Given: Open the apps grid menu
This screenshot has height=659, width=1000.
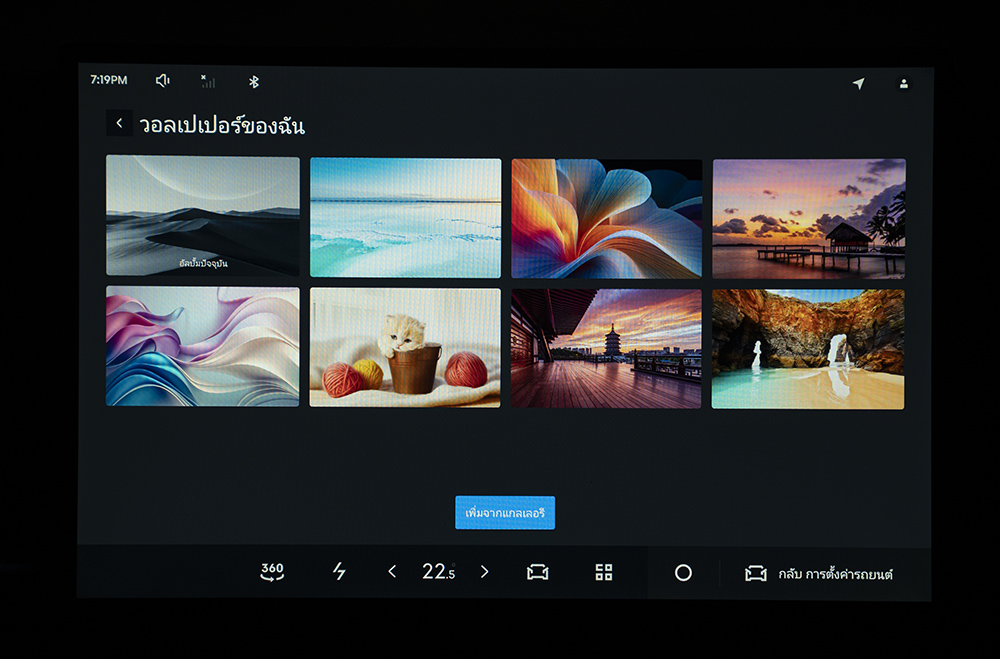Looking at the screenshot, I should coord(604,572).
